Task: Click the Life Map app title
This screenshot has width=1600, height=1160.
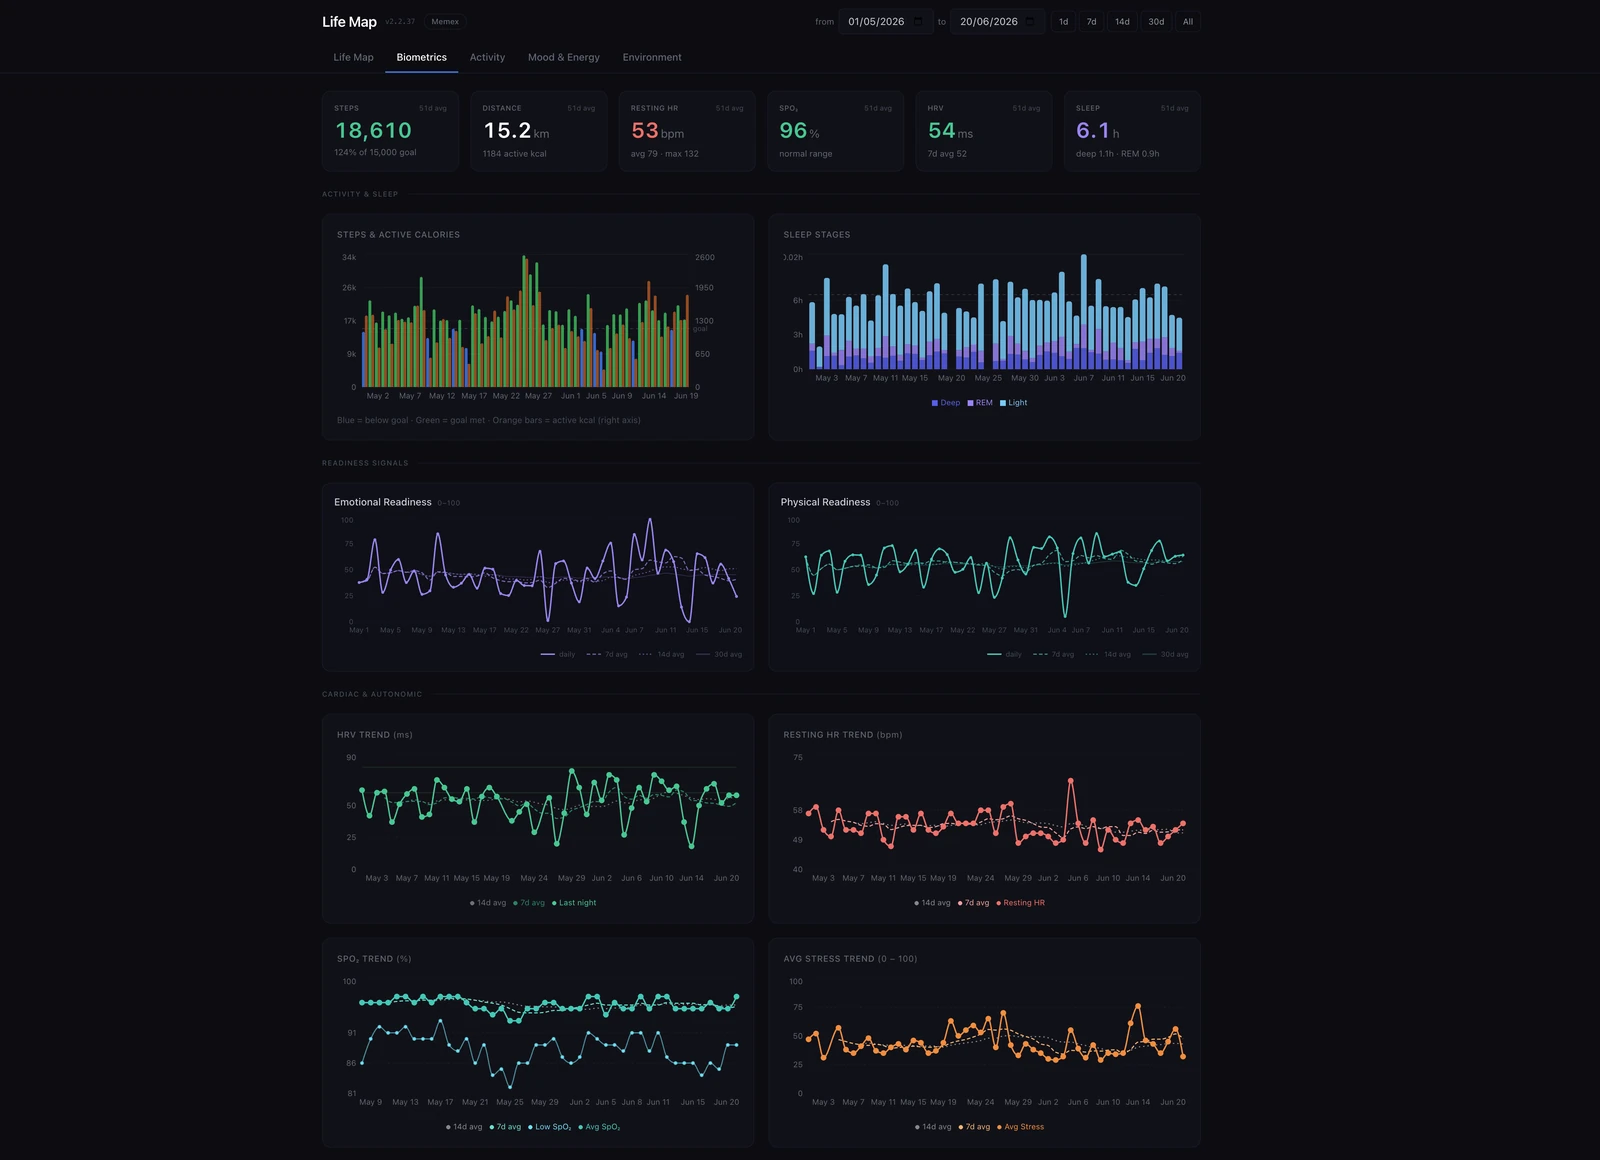Action: coord(349,21)
